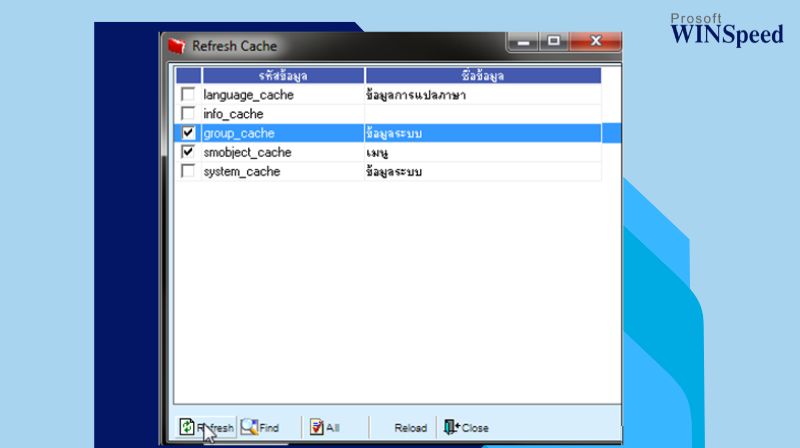Select the info_cache row text

(x=233, y=114)
